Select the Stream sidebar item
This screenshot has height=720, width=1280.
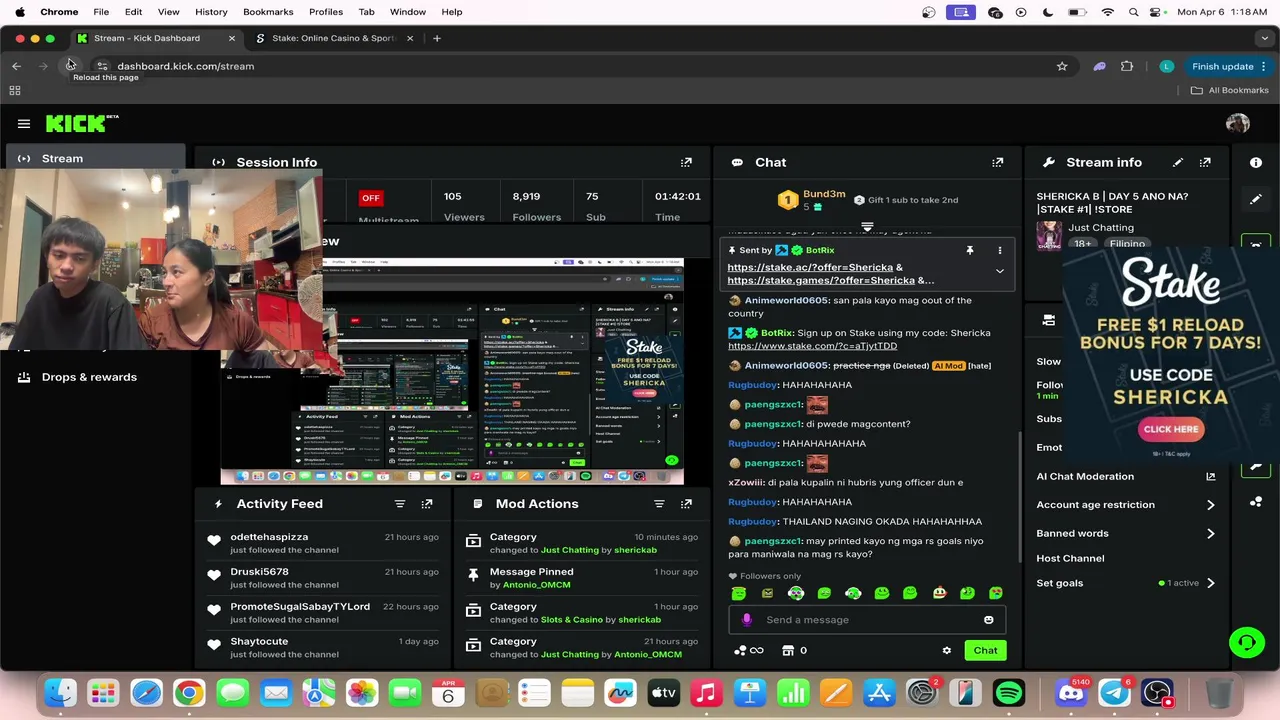click(x=95, y=158)
